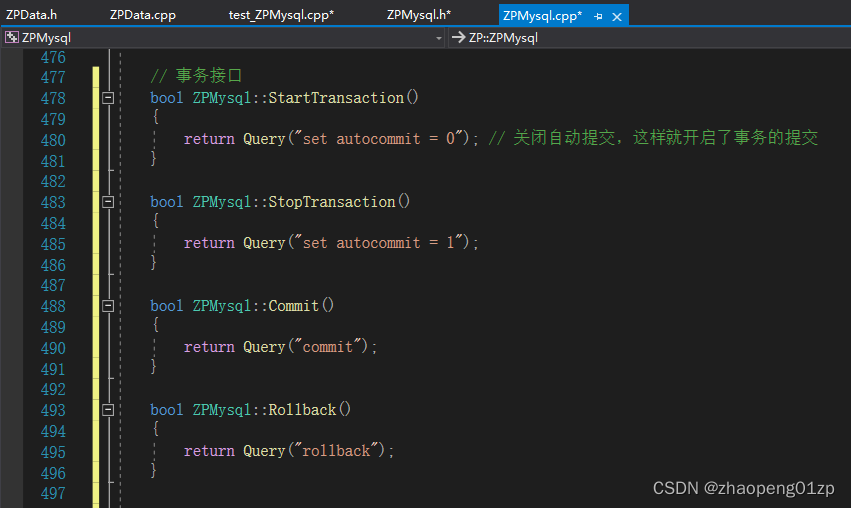Click the ZPMysql project icon in navigation bar
Viewport: 851px width, 508px height.
tap(11, 37)
